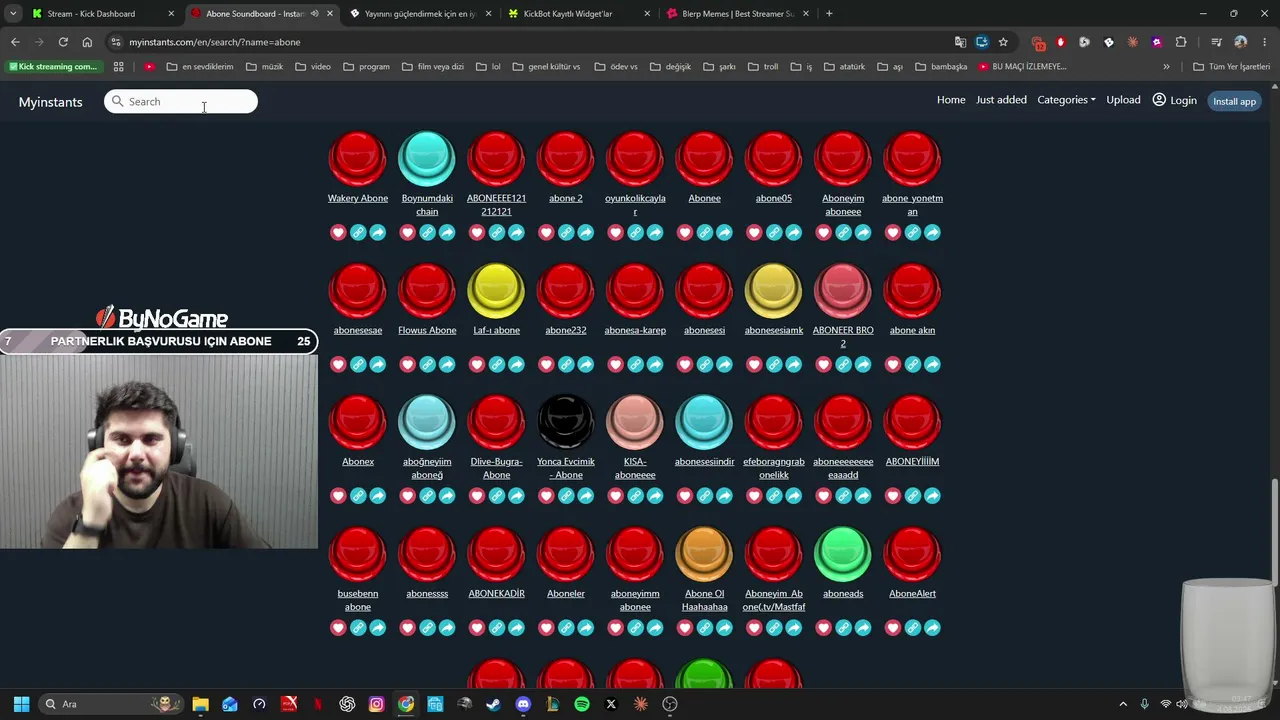Favorite the KISA-aboneeee sound
This screenshot has height=720, width=1280.
pos(615,496)
